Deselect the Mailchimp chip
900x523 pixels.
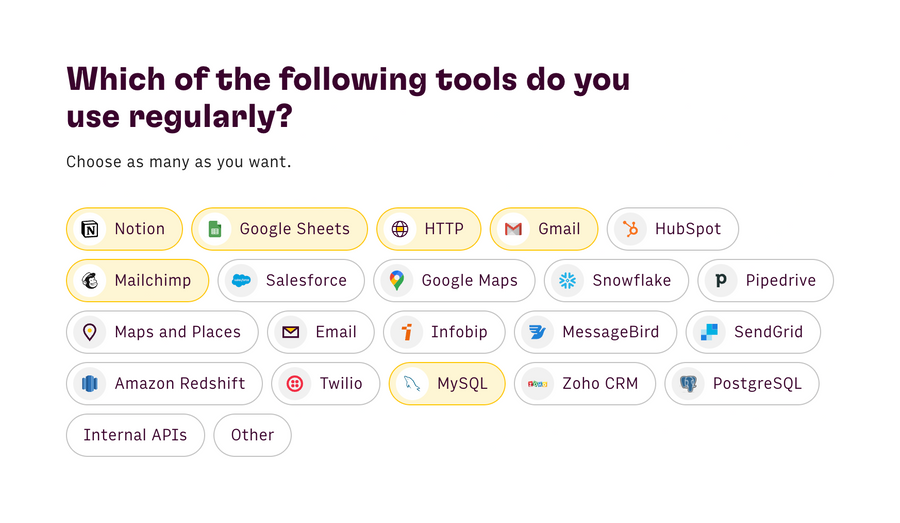click(137, 281)
